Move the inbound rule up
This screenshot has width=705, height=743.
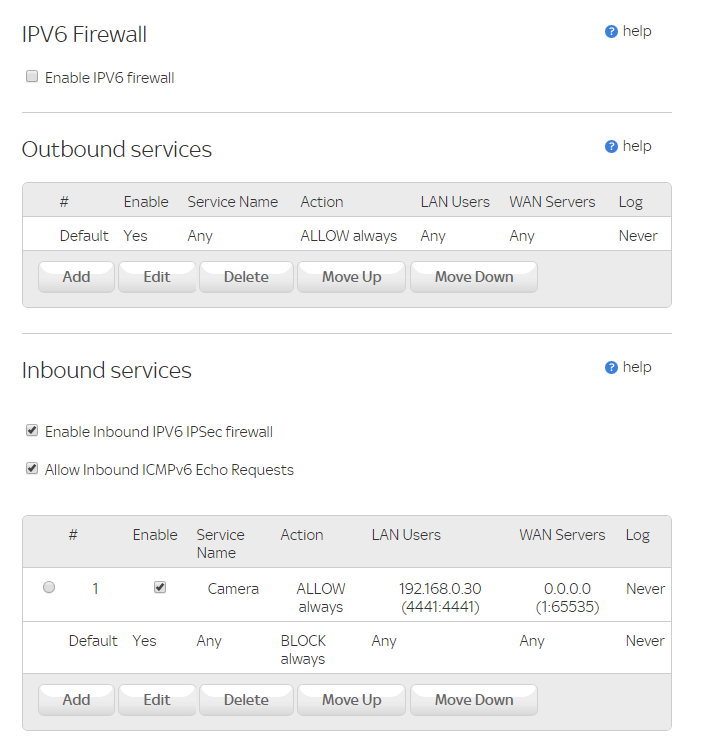point(351,700)
